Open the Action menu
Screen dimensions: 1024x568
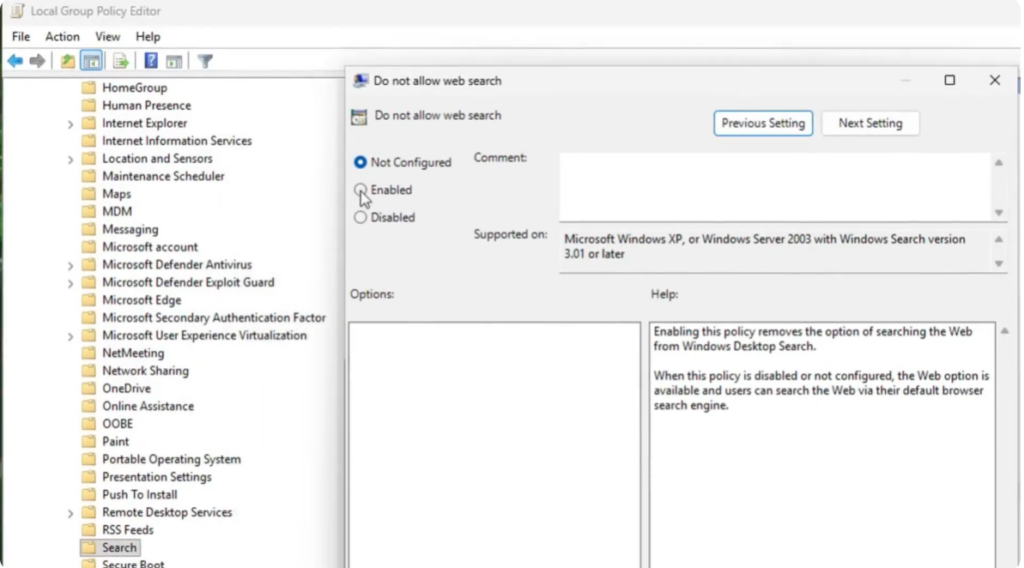click(x=62, y=37)
